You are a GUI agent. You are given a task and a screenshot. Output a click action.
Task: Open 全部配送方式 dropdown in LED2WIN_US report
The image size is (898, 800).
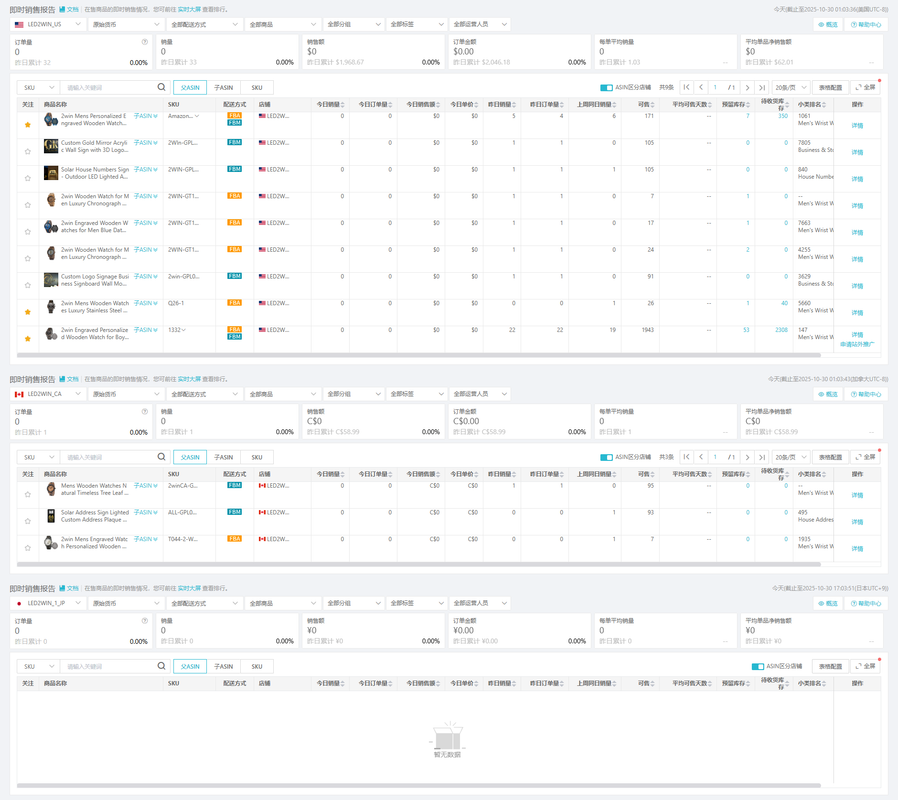[x=204, y=25]
